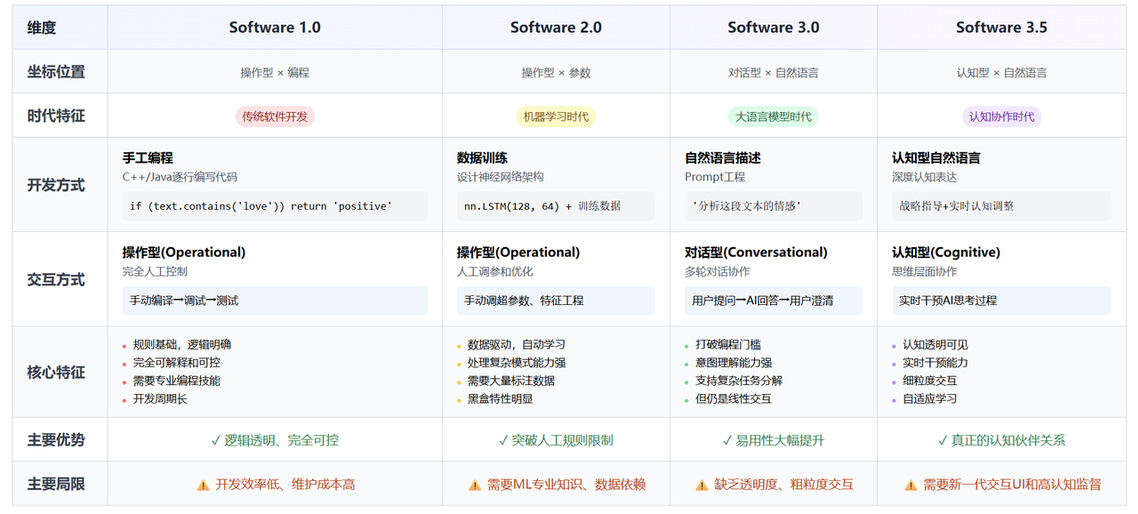The width and height of the screenshot is (1138, 514).
Task: Click the Software 2.0 column header
Action: pos(556,28)
